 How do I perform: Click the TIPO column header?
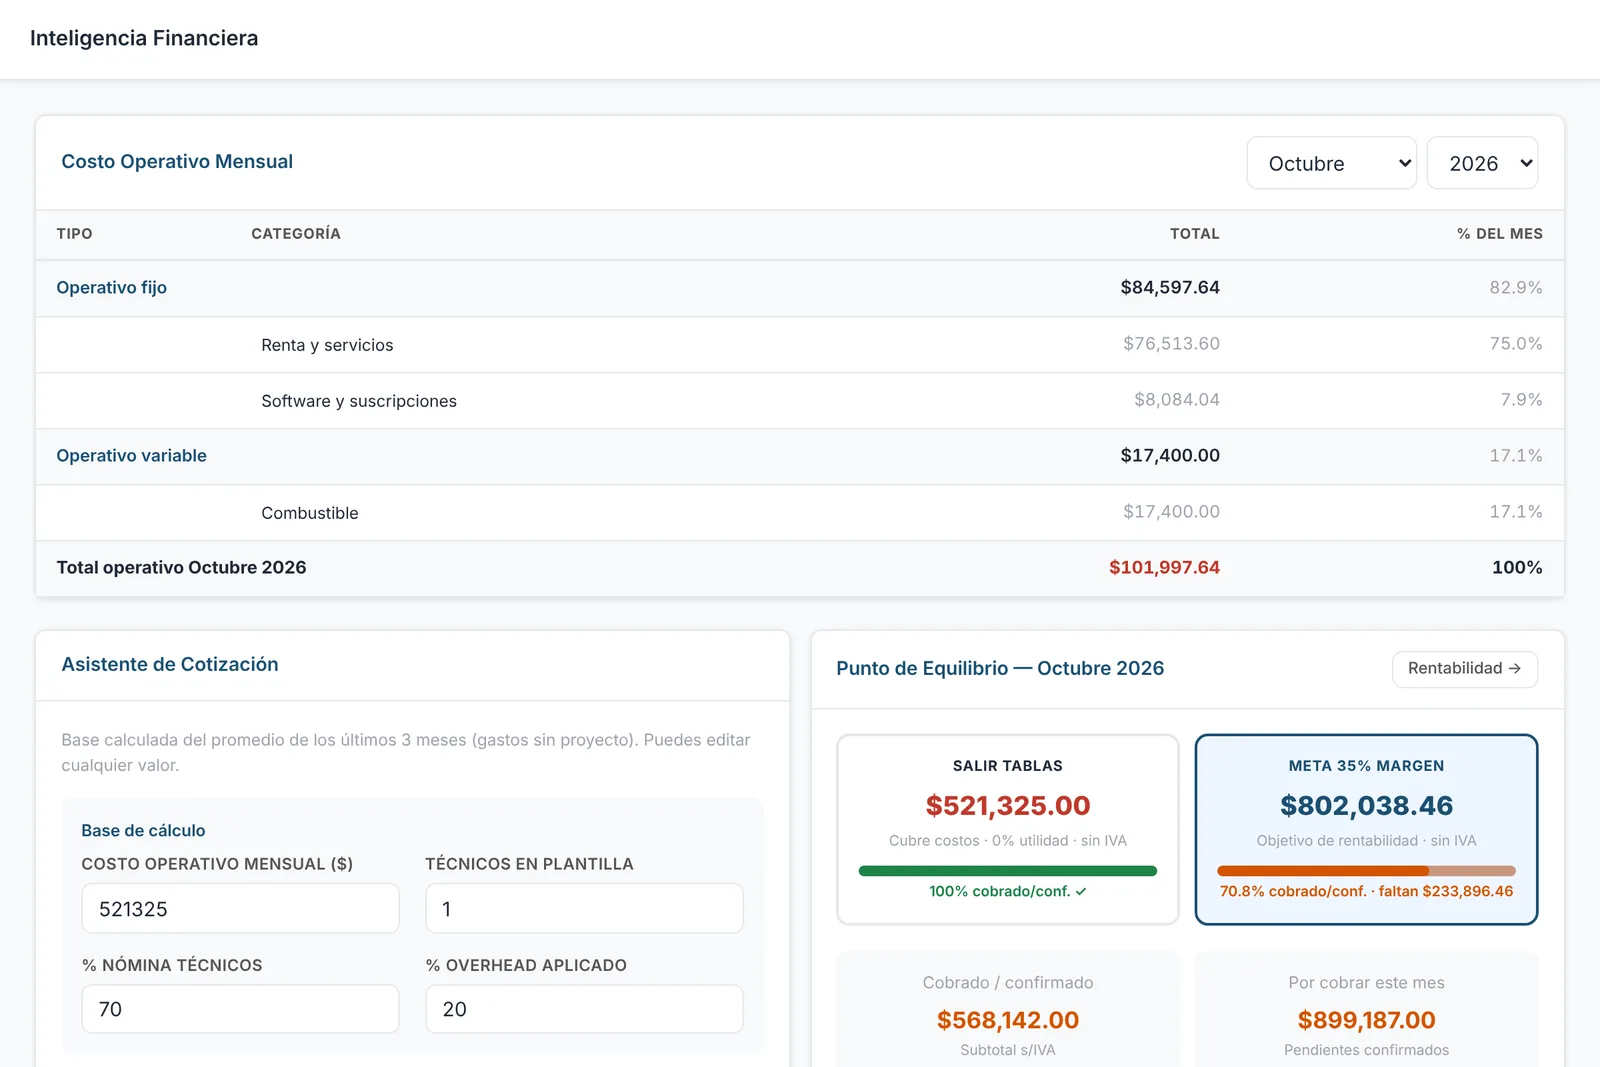tap(75, 234)
